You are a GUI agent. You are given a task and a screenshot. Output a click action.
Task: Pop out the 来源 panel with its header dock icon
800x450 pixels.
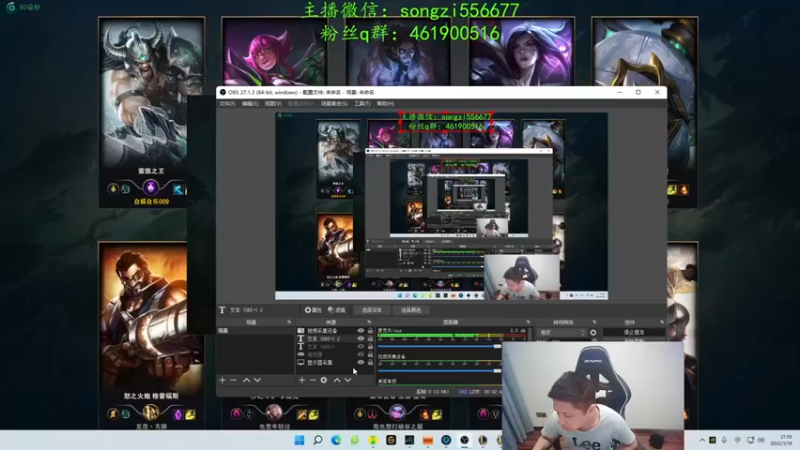tap(369, 322)
